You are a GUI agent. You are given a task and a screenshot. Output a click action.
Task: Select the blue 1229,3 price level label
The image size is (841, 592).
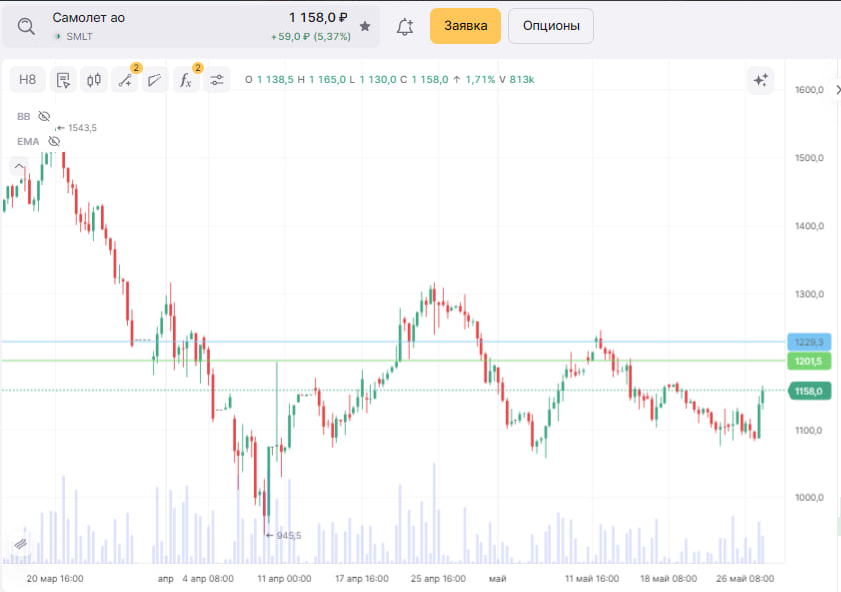(x=808, y=342)
